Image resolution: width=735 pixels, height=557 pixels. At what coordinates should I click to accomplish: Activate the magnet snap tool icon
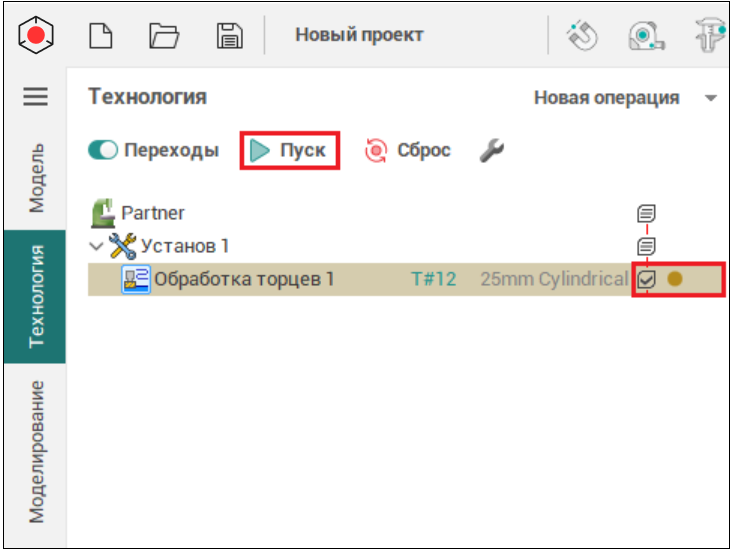click(x=582, y=36)
